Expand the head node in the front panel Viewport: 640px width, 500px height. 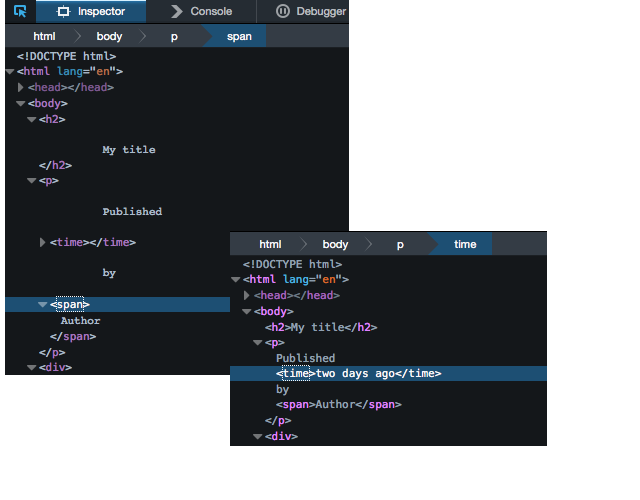247,295
